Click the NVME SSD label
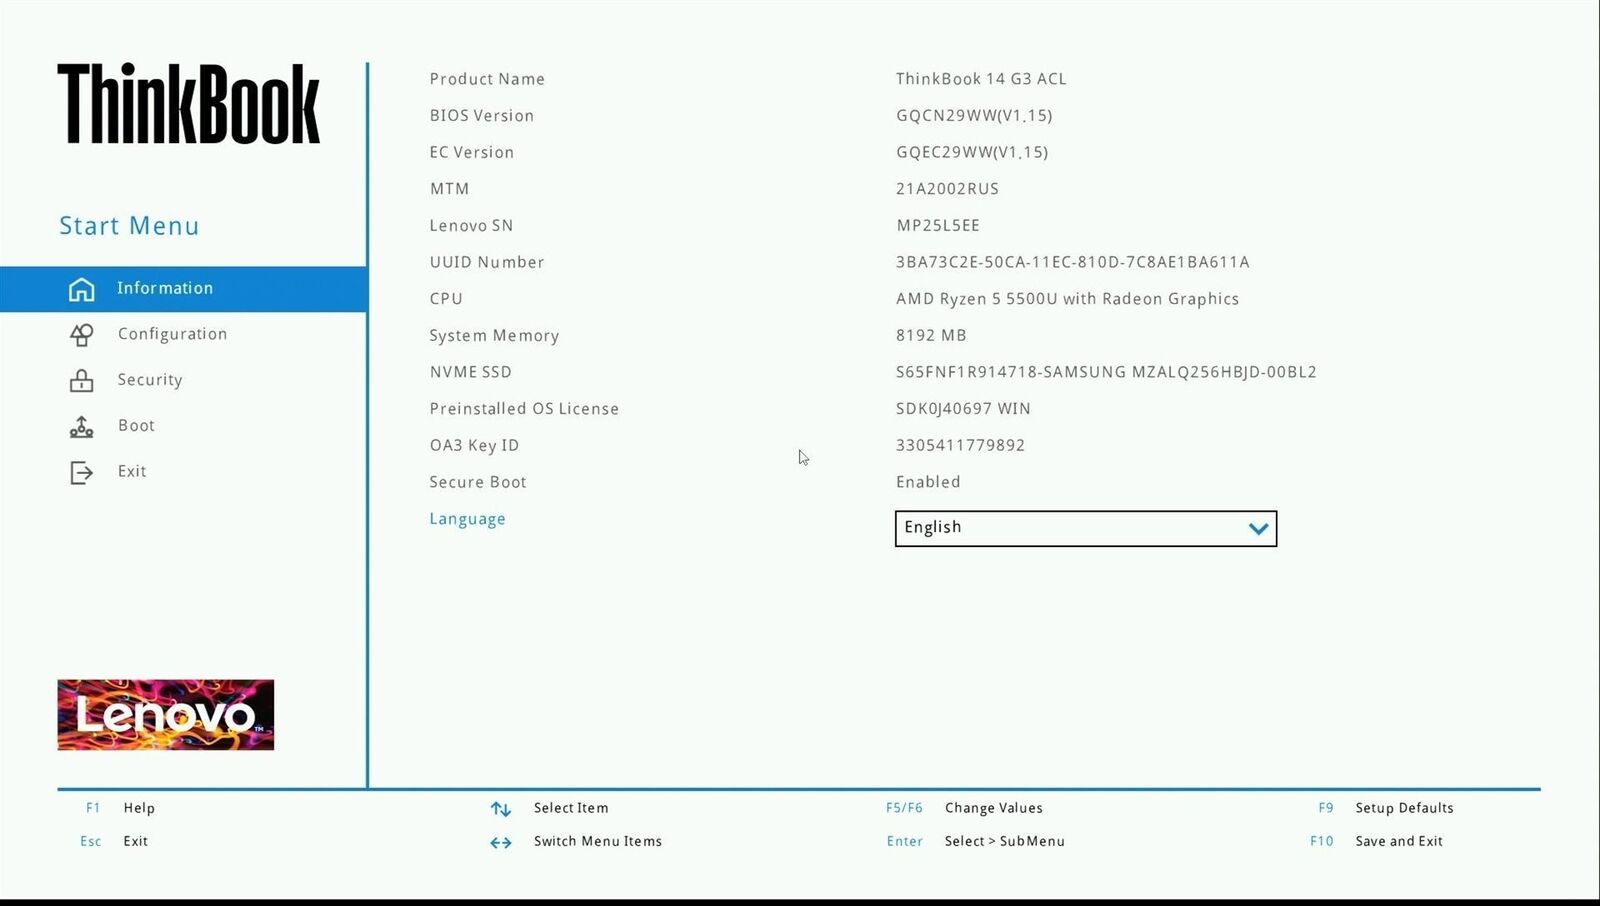Screen dimensions: 1600x906 tap(470, 372)
